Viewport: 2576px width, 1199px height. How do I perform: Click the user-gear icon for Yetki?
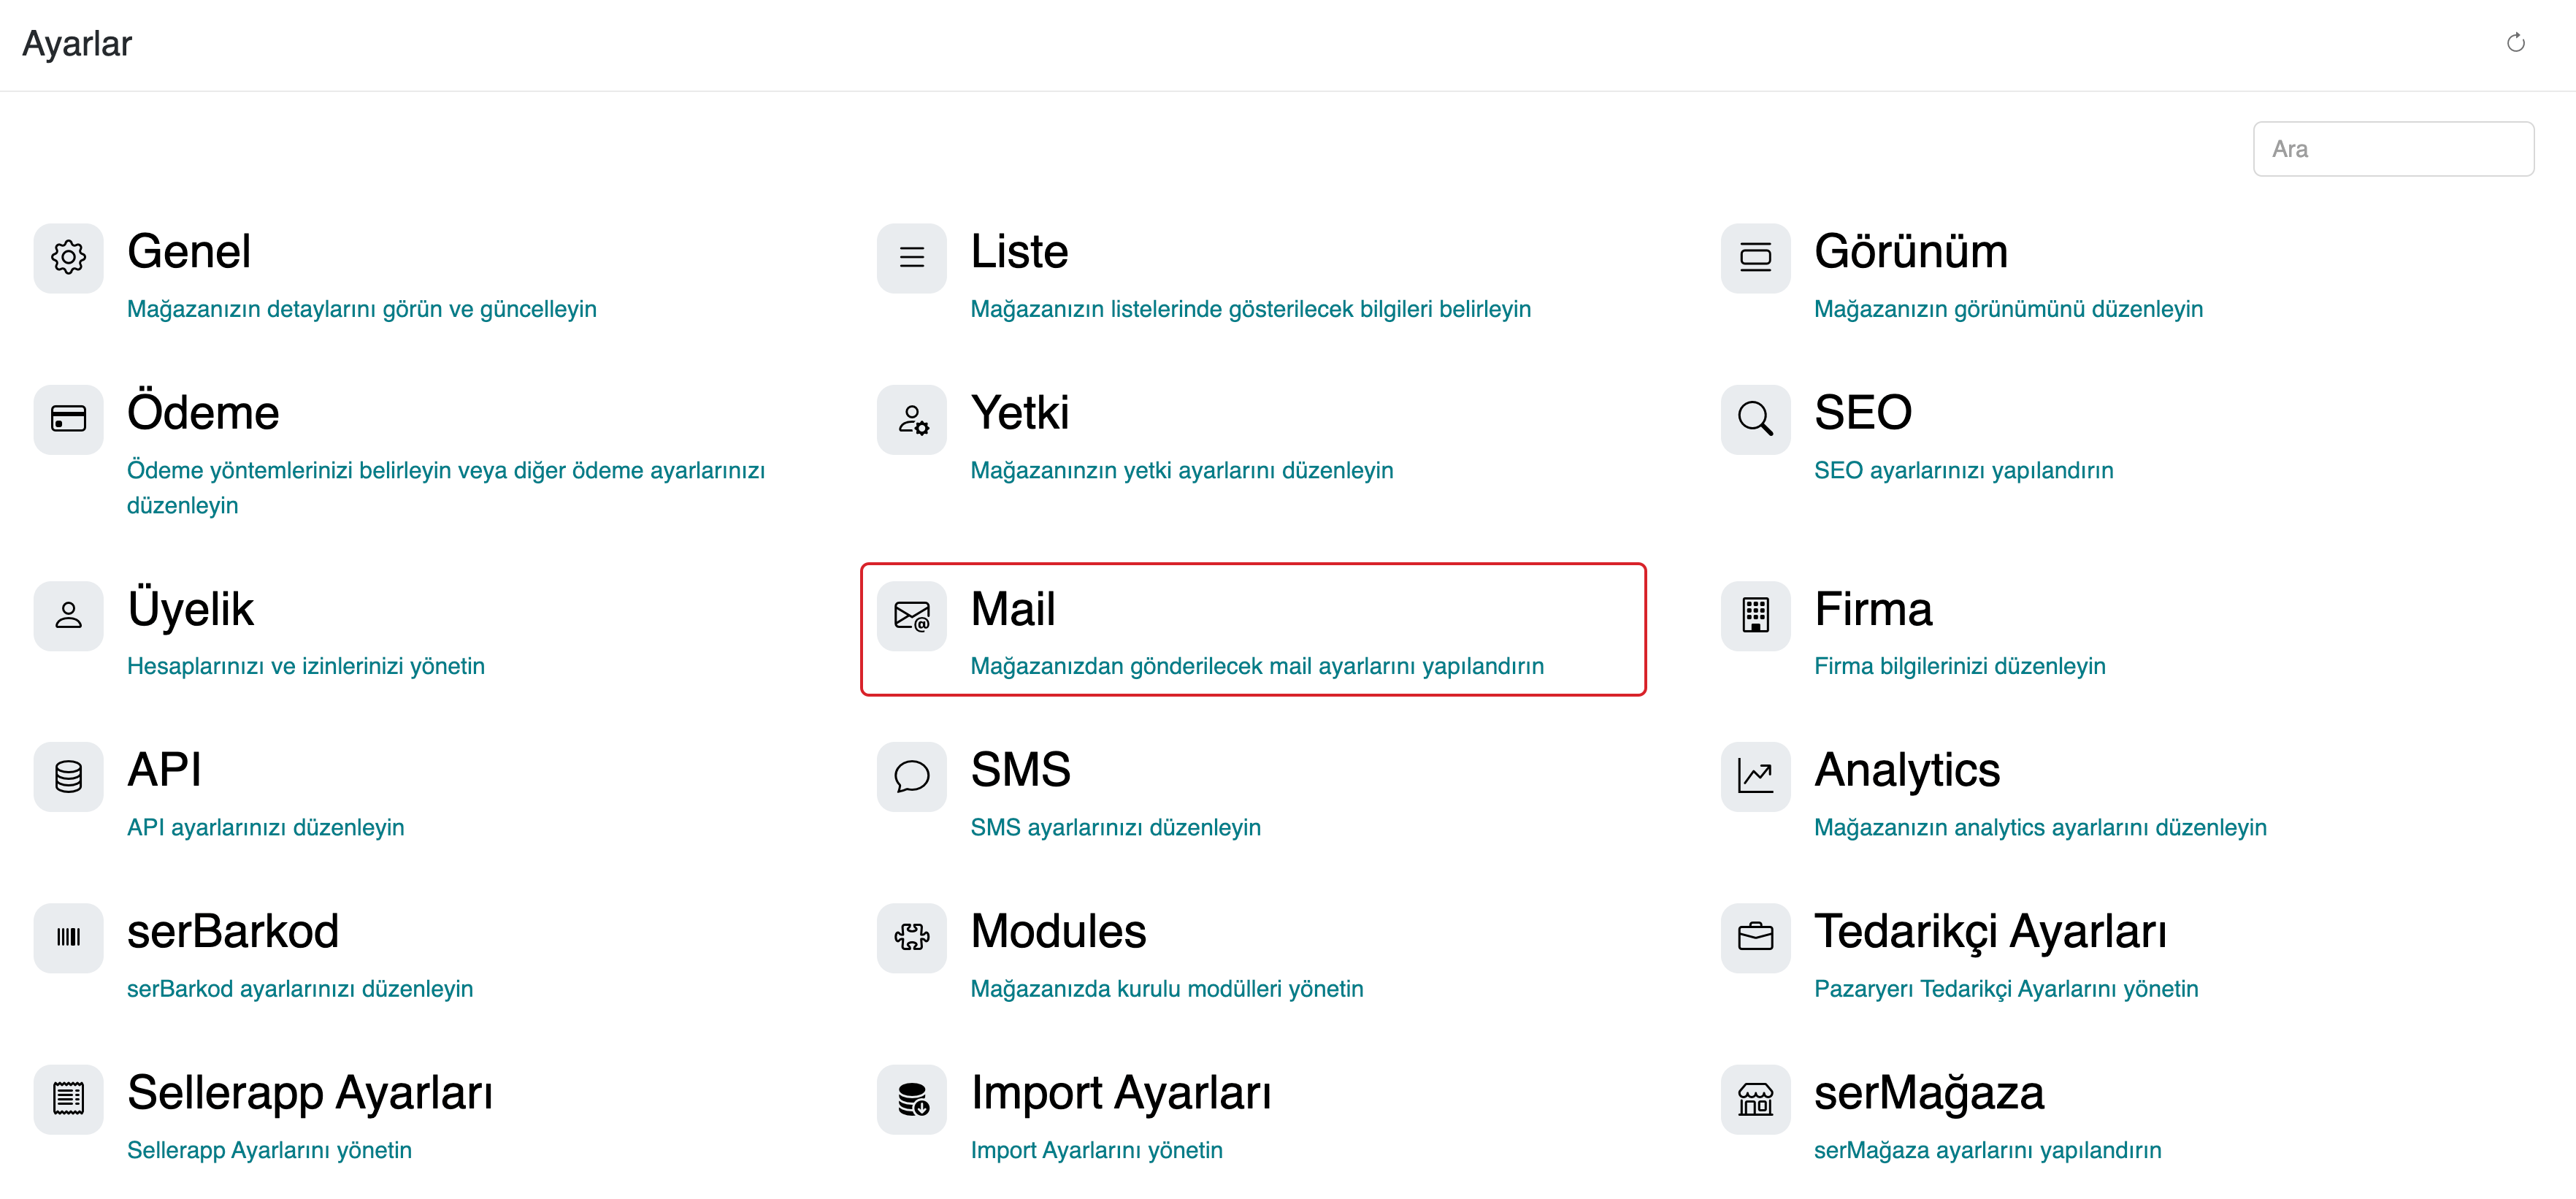911,419
